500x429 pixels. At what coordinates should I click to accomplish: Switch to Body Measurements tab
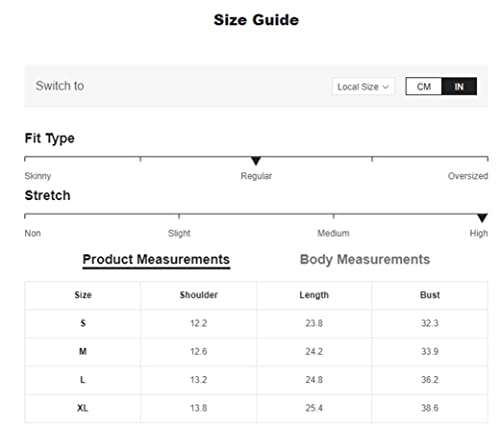tap(365, 260)
